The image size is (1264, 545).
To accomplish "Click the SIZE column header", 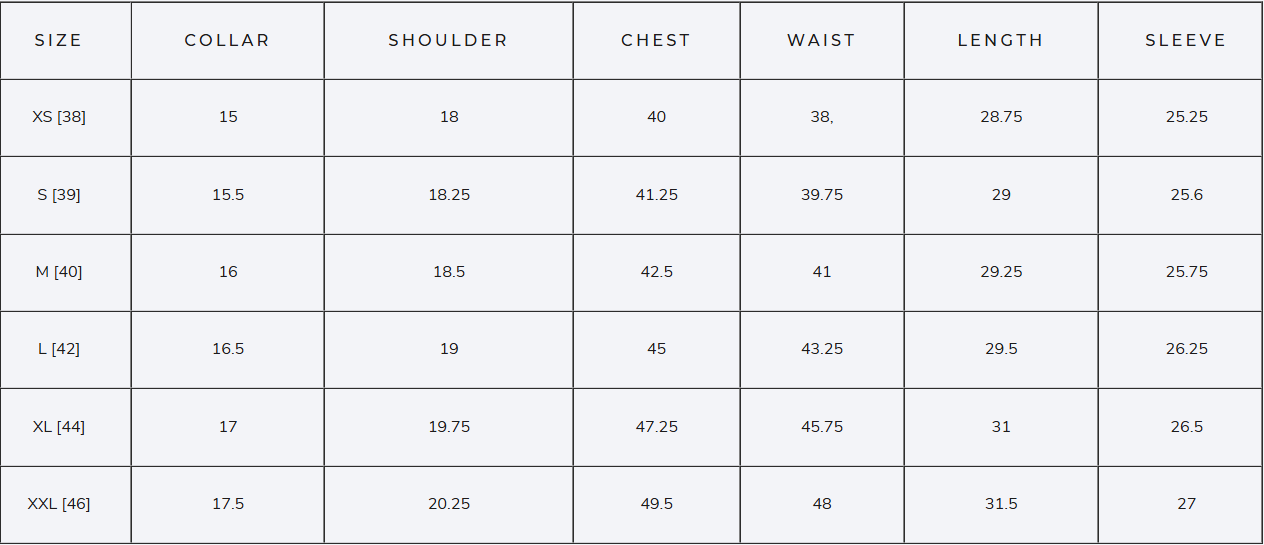I will click(x=59, y=41).
